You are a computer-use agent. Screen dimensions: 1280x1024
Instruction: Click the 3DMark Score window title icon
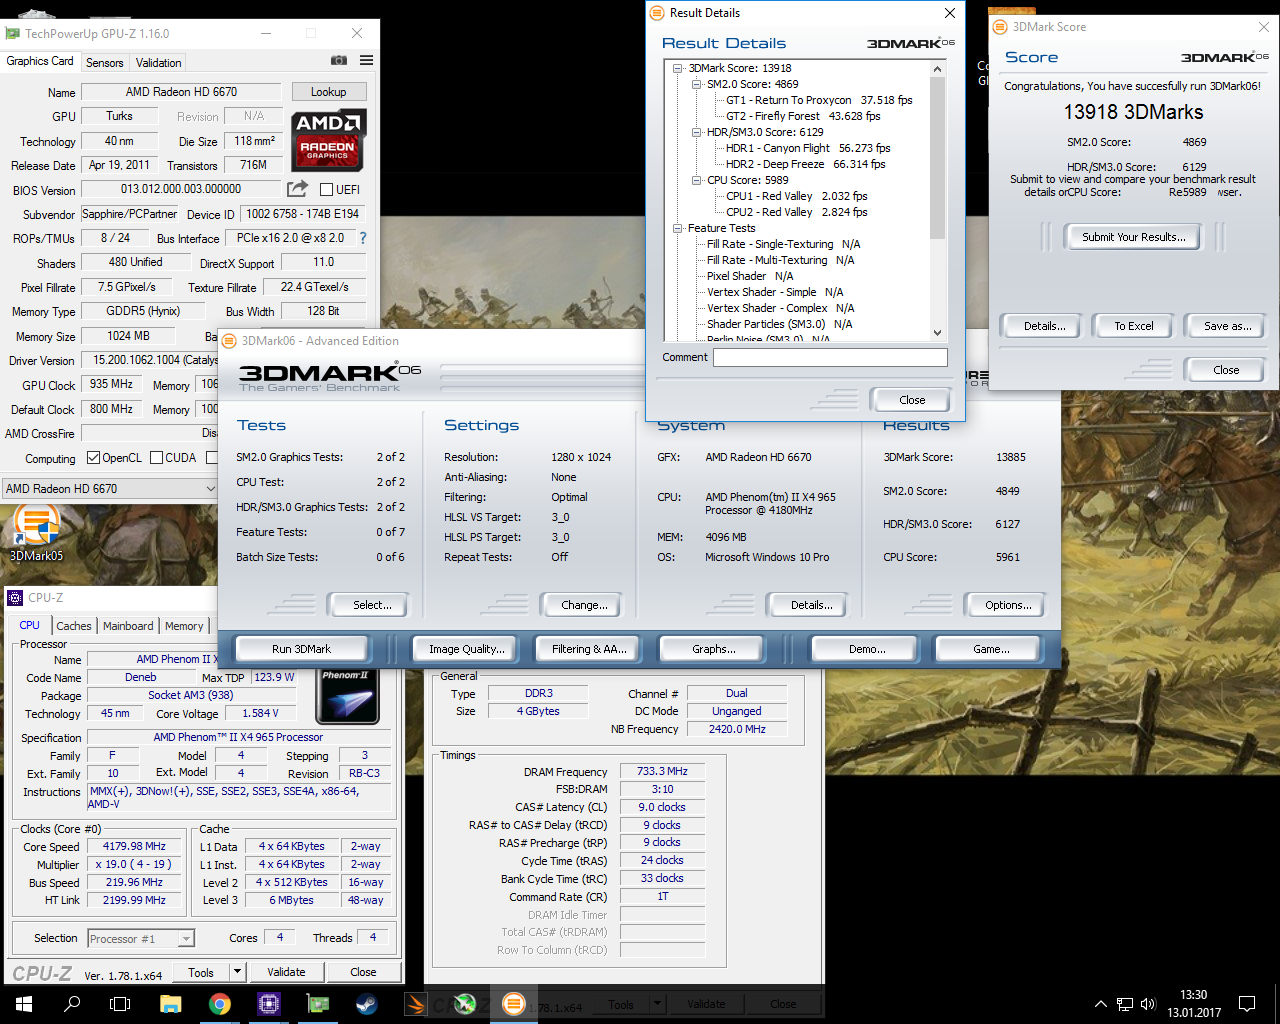1000,27
